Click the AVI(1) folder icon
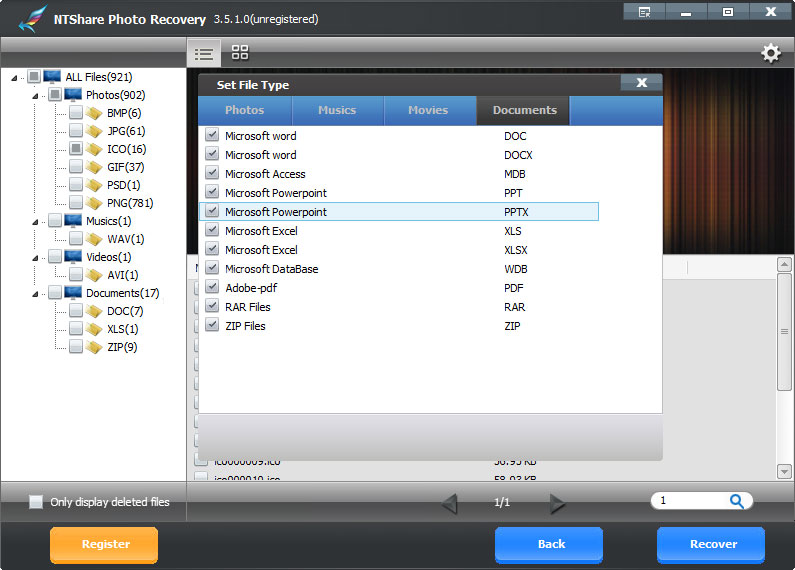The image size is (795, 570). [94, 275]
